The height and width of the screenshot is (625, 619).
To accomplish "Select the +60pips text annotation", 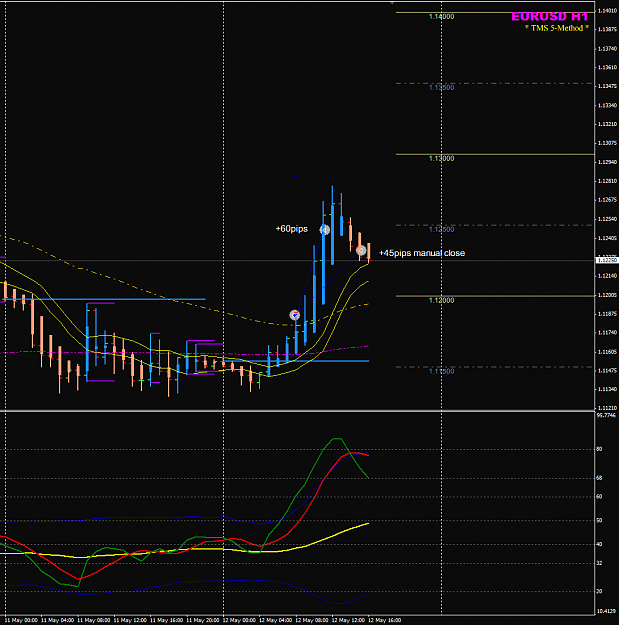I will [292, 229].
